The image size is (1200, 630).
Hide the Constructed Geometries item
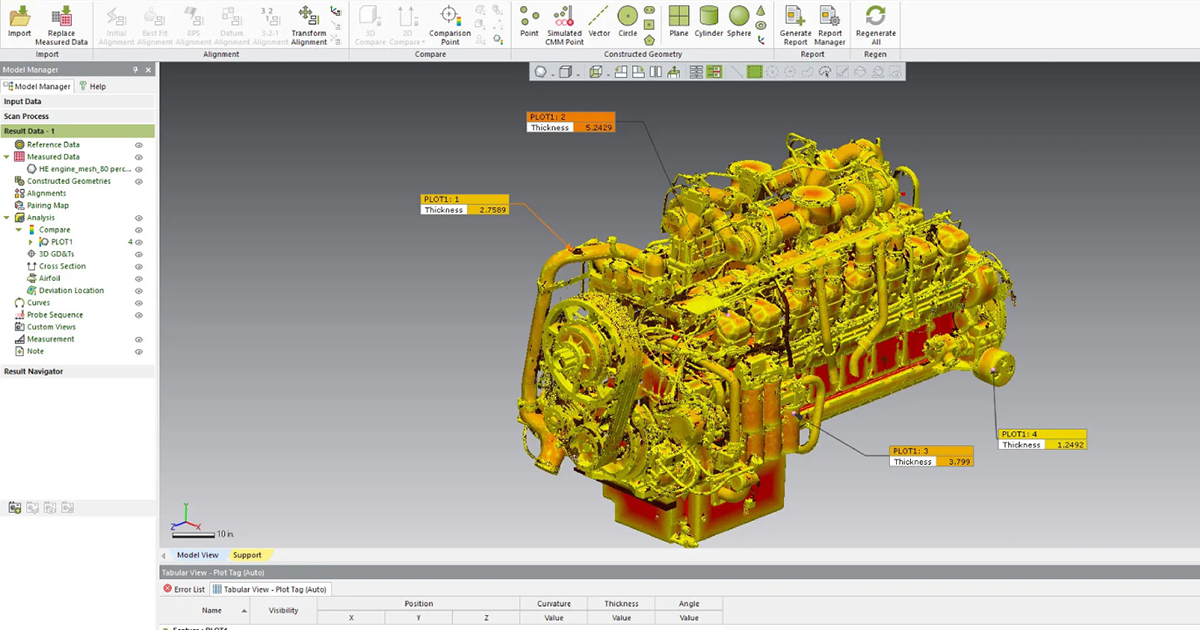(139, 181)
